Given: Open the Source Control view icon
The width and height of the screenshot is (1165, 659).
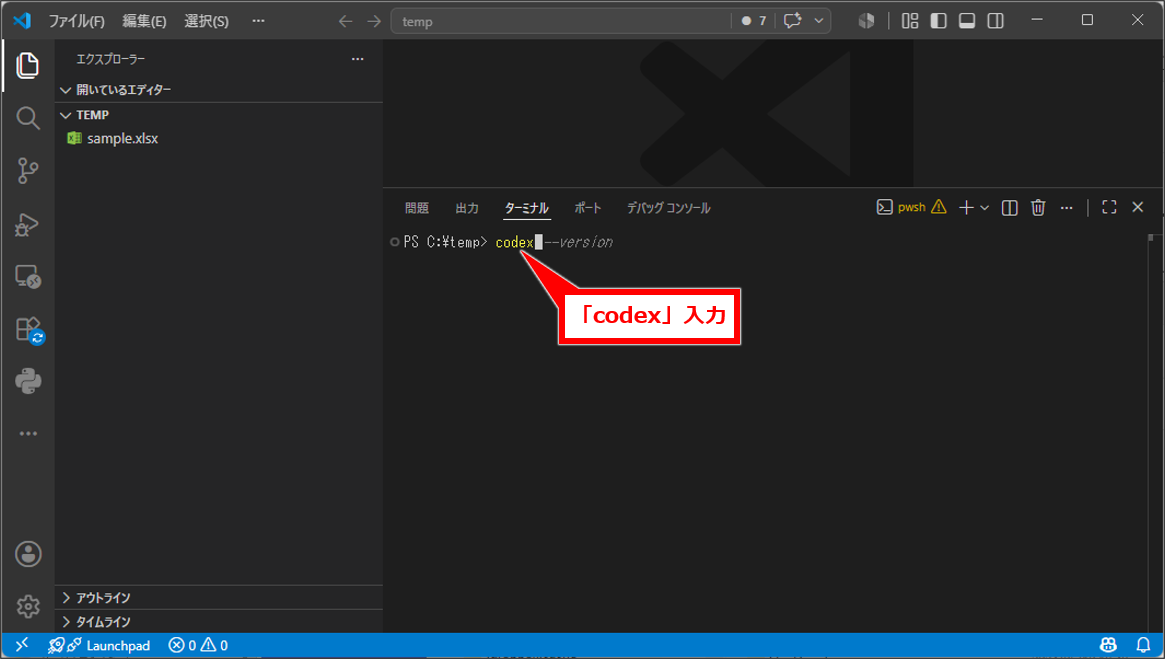Looking at the screenshot, I should [27, 171].
